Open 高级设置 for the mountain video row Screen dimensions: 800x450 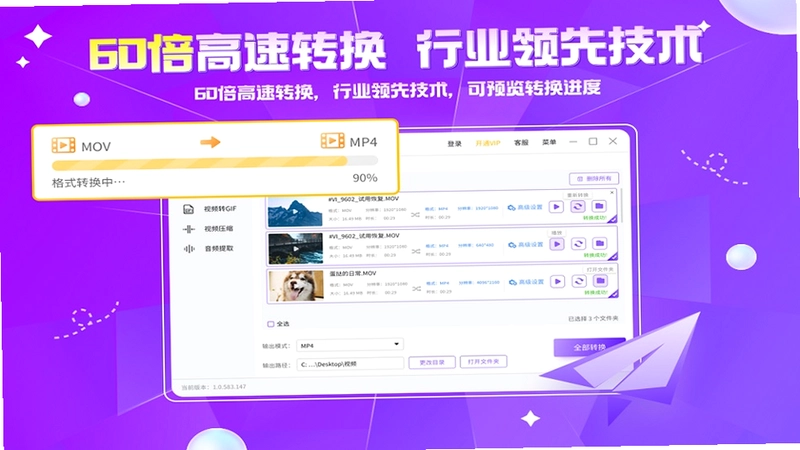click(526, 207)
